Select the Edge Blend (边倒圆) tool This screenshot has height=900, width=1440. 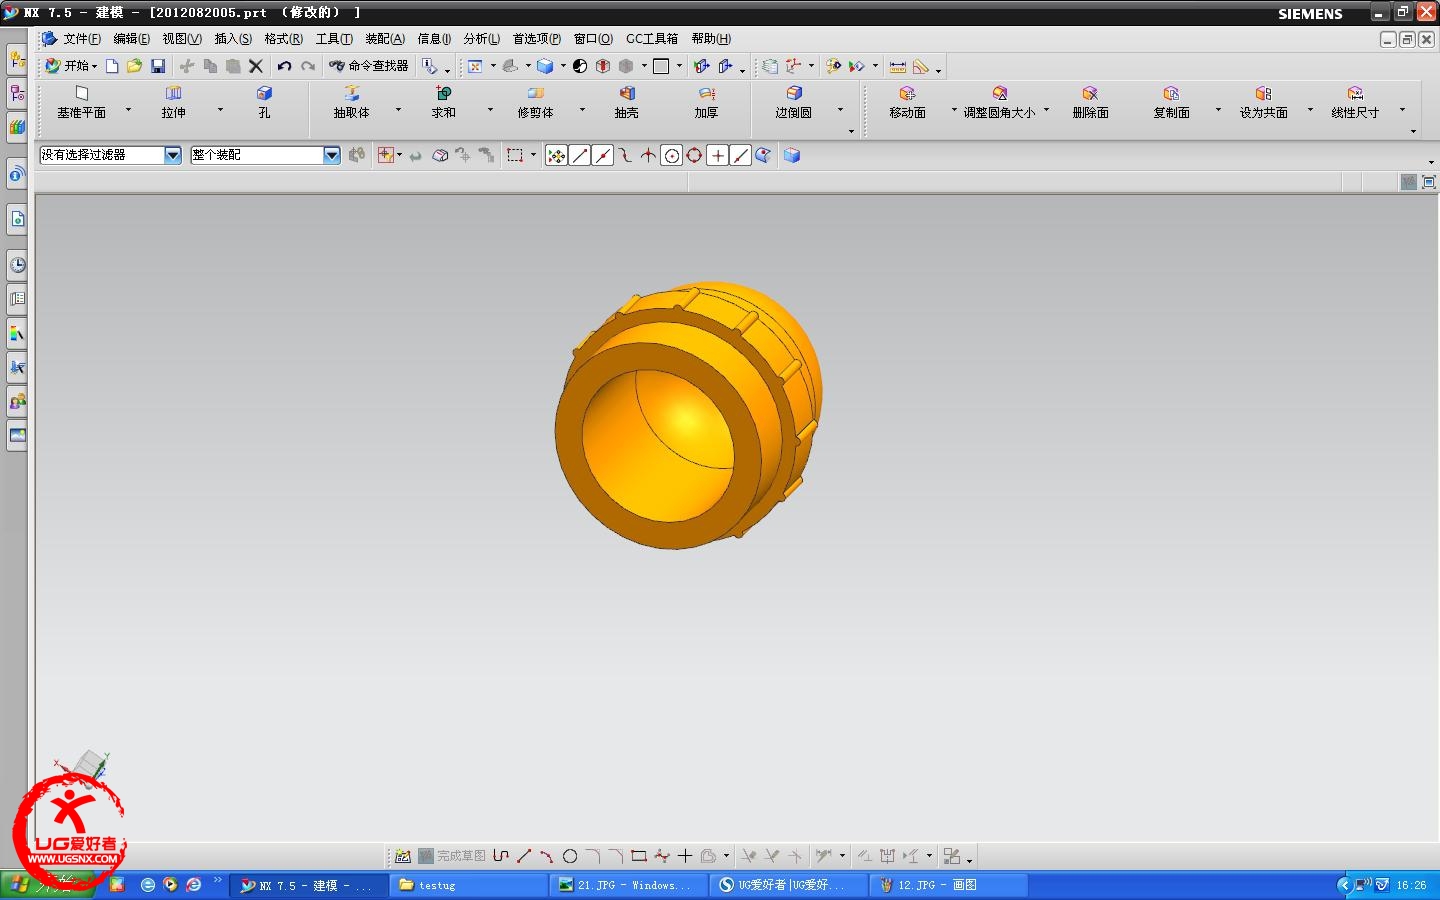[x=794, y=103]
